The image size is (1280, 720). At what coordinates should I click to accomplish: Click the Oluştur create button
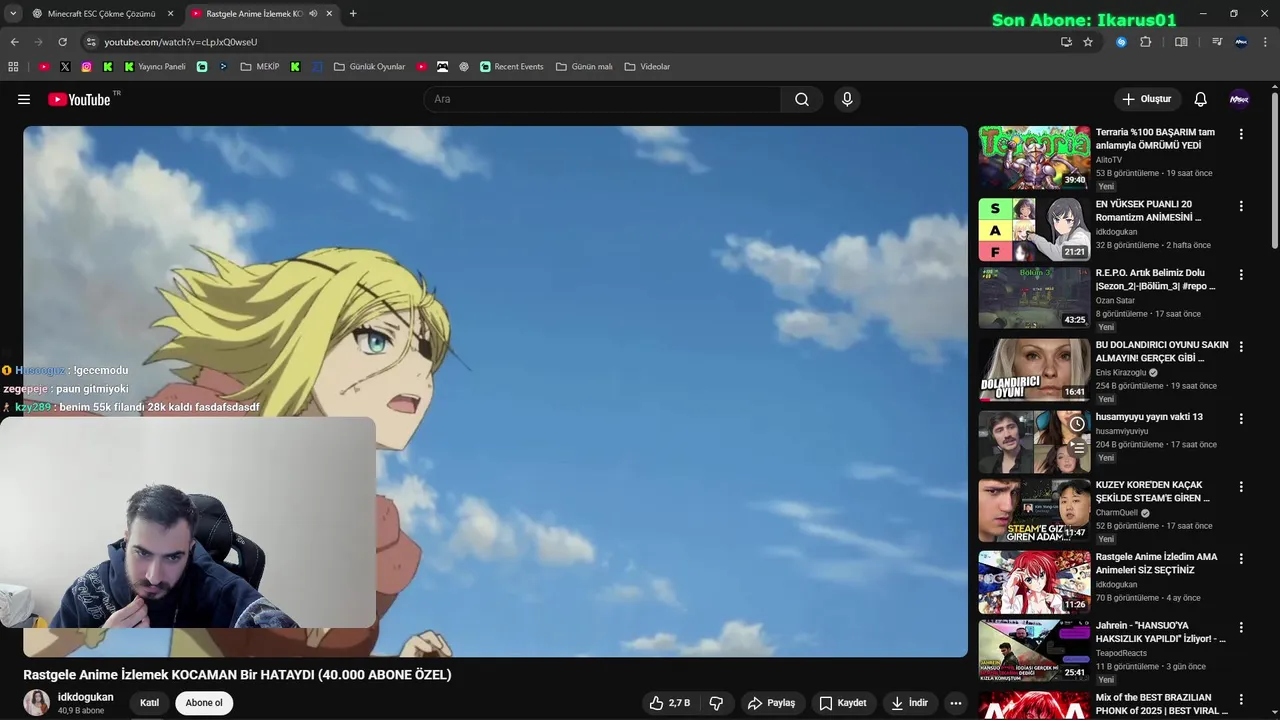point(1147,99)
